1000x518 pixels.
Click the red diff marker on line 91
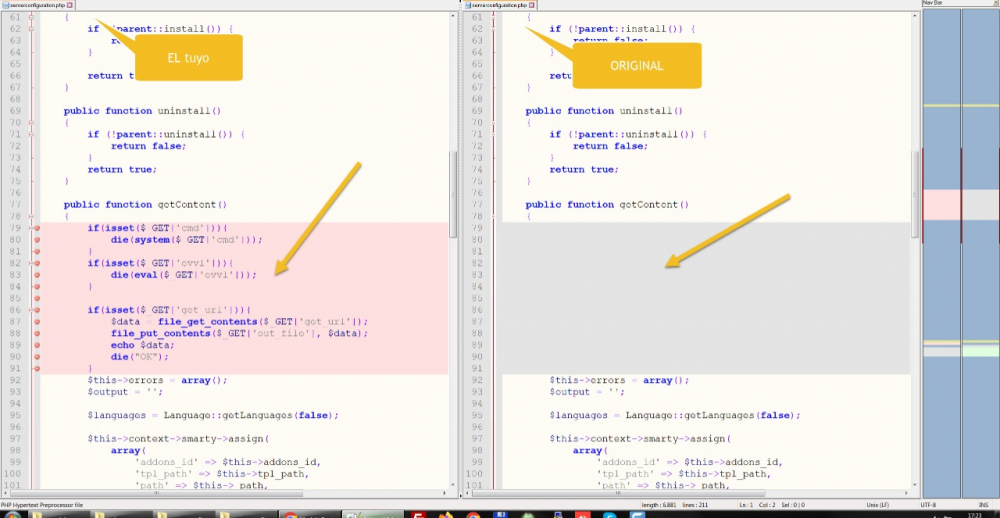point(37,369)
